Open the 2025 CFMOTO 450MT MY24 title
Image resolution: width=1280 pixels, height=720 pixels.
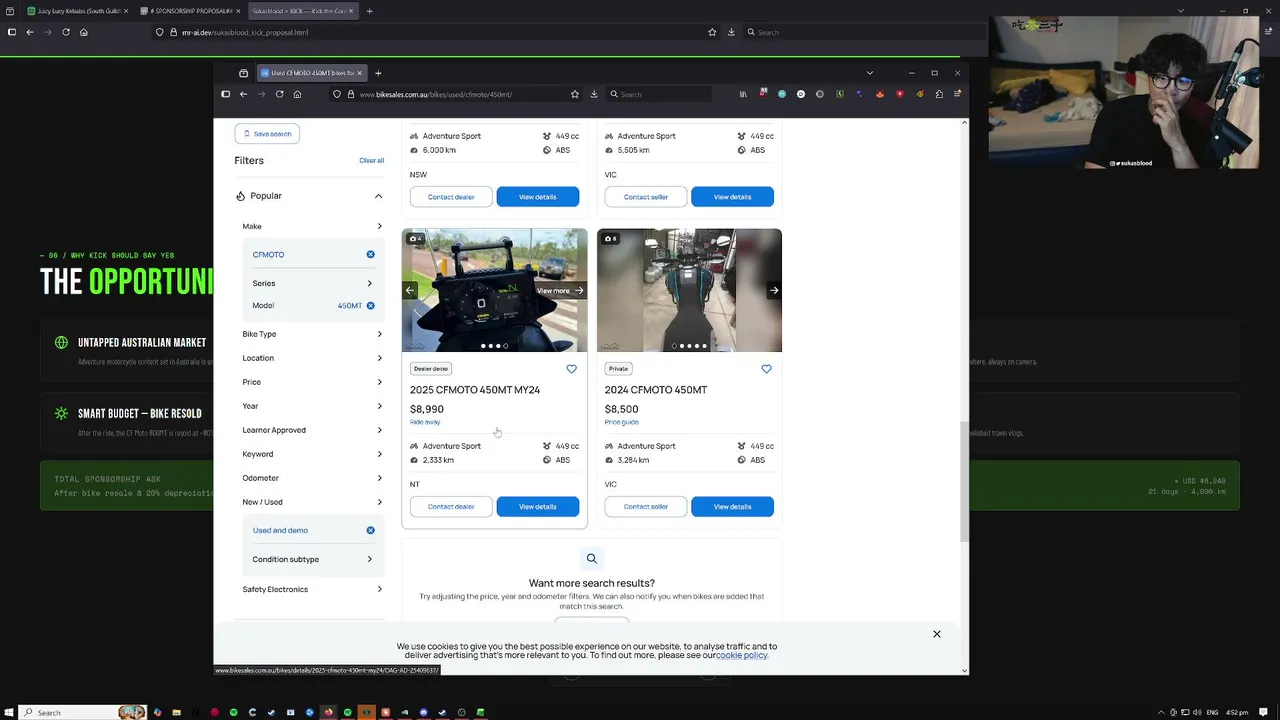click(475, 390)
